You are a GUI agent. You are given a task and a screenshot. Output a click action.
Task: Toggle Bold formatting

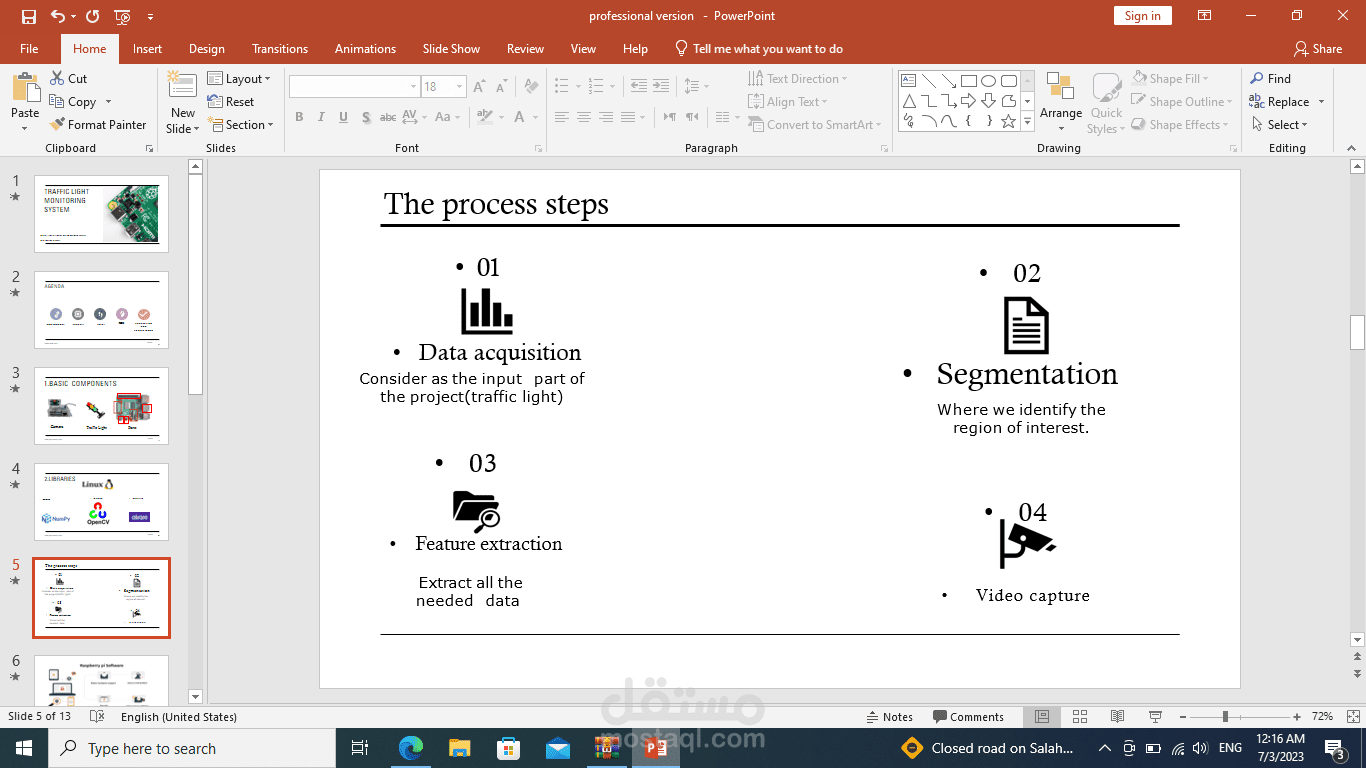click(x=298, y=117)
